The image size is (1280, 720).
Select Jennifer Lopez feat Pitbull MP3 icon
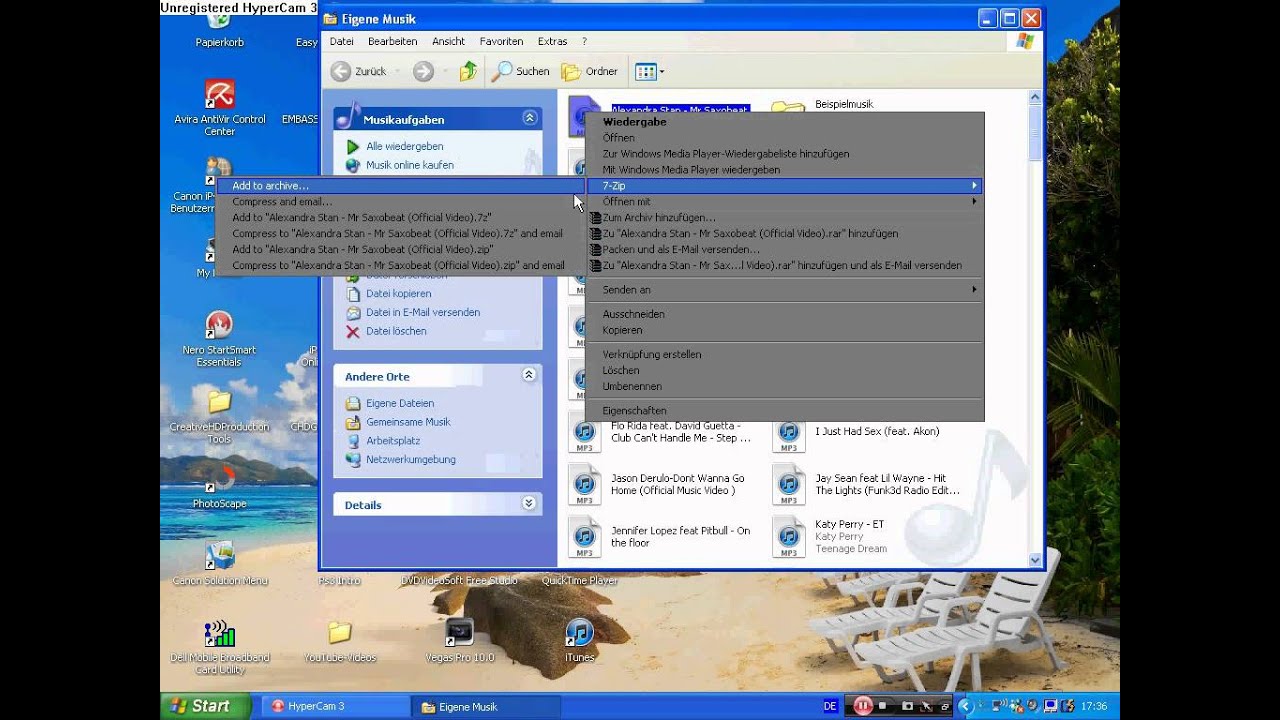(x=585, y=537)
